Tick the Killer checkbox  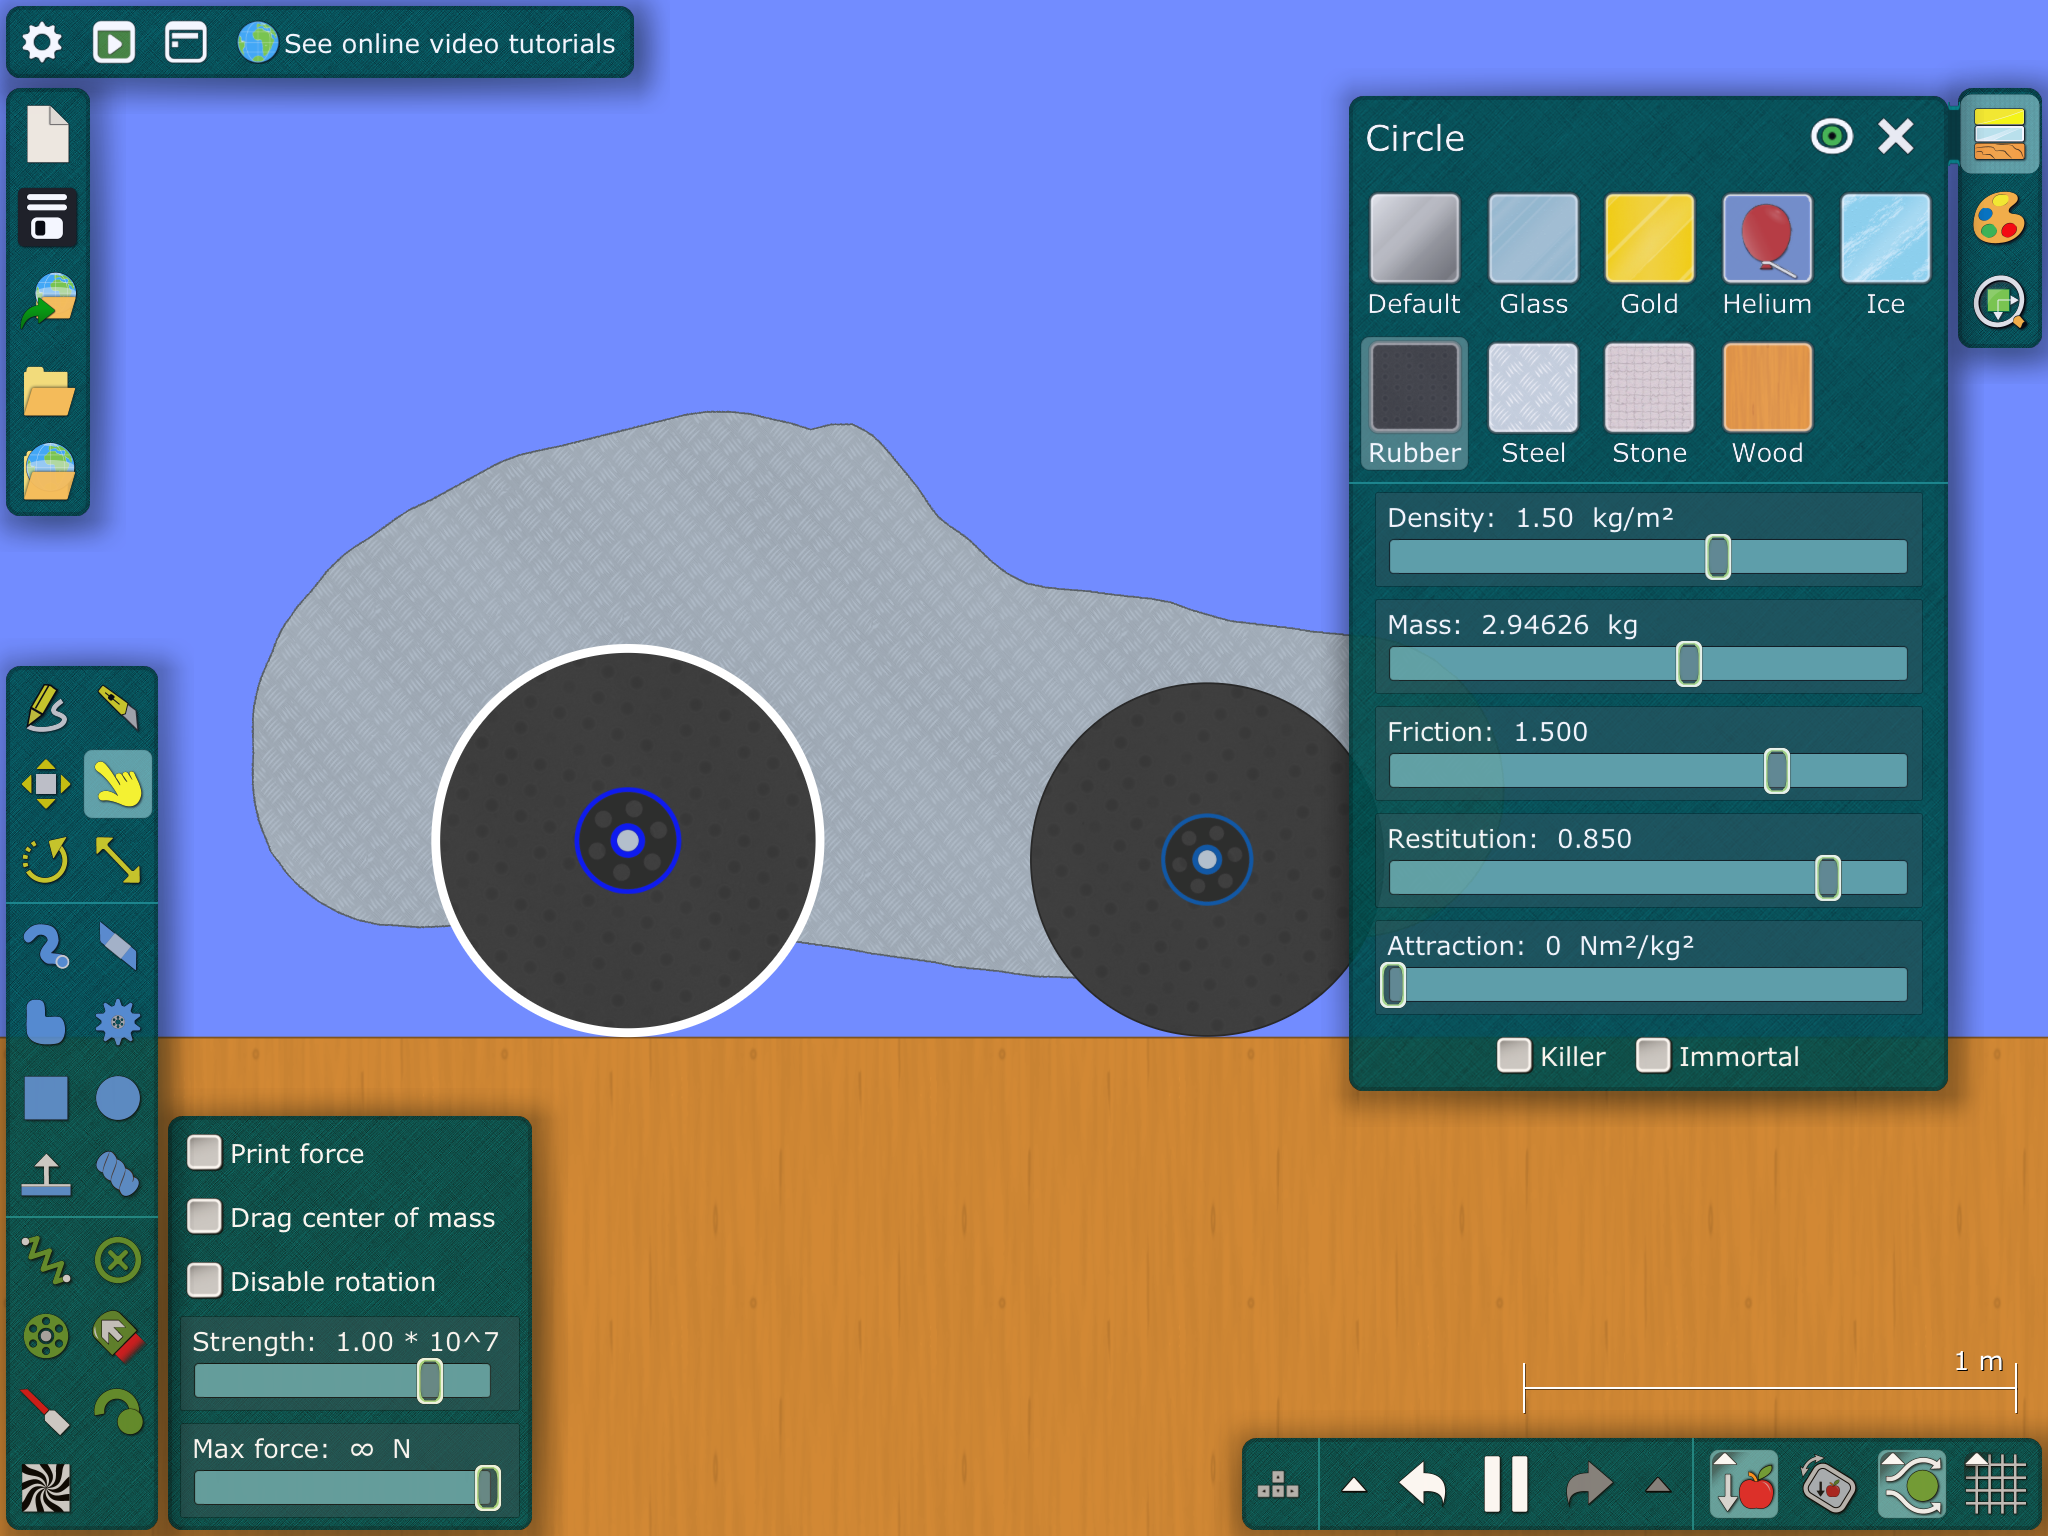coord(1514,1055)
